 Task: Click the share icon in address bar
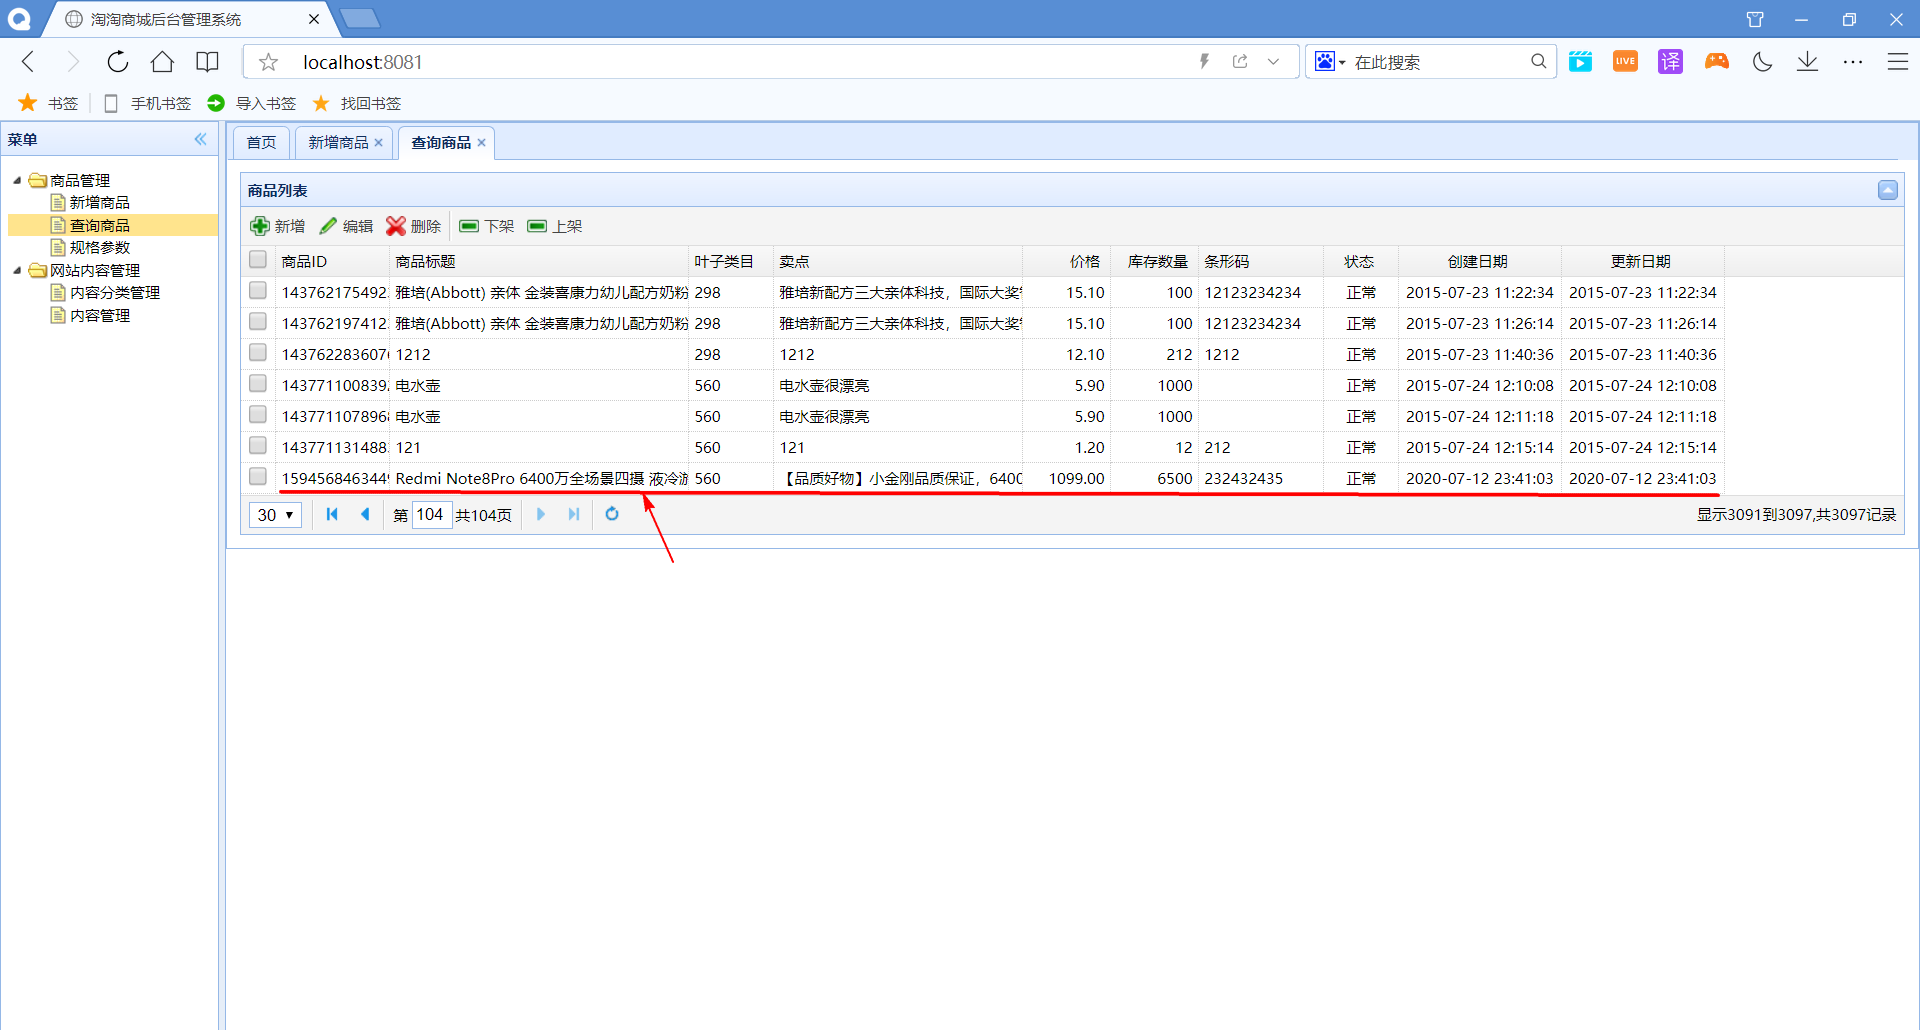[x=1240, y=61]
